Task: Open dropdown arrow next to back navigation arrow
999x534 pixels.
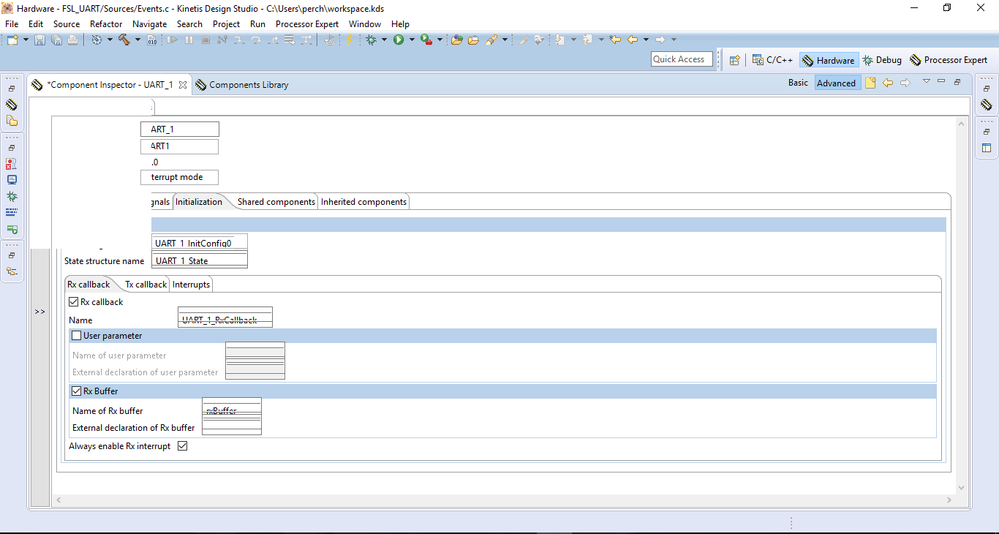Action: 646,40
